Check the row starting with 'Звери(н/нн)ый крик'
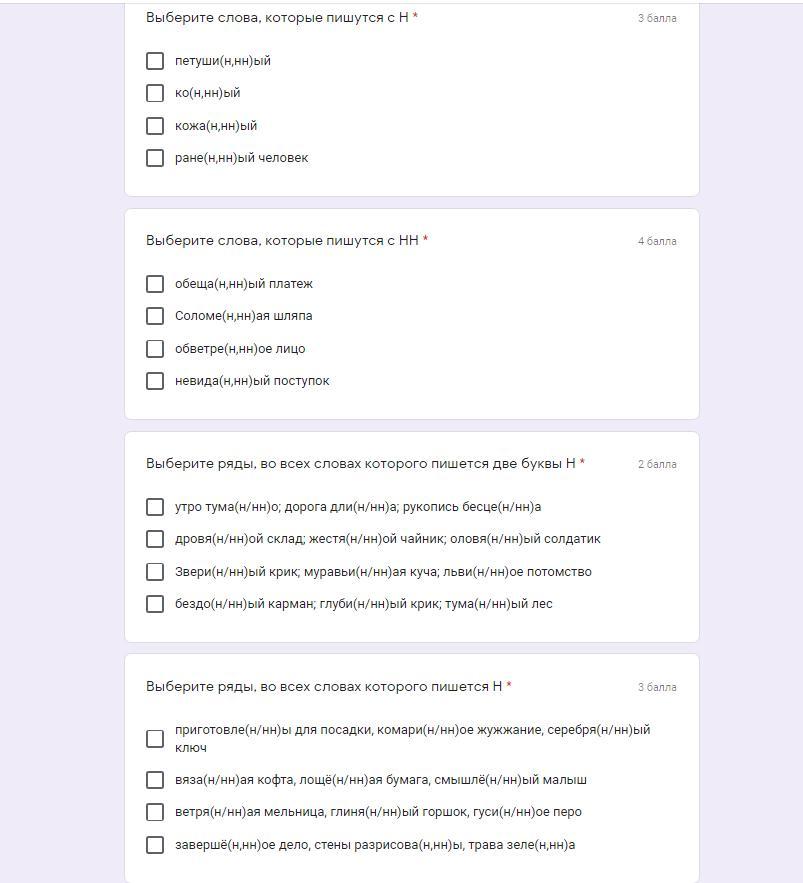 (x=155, y=572)
